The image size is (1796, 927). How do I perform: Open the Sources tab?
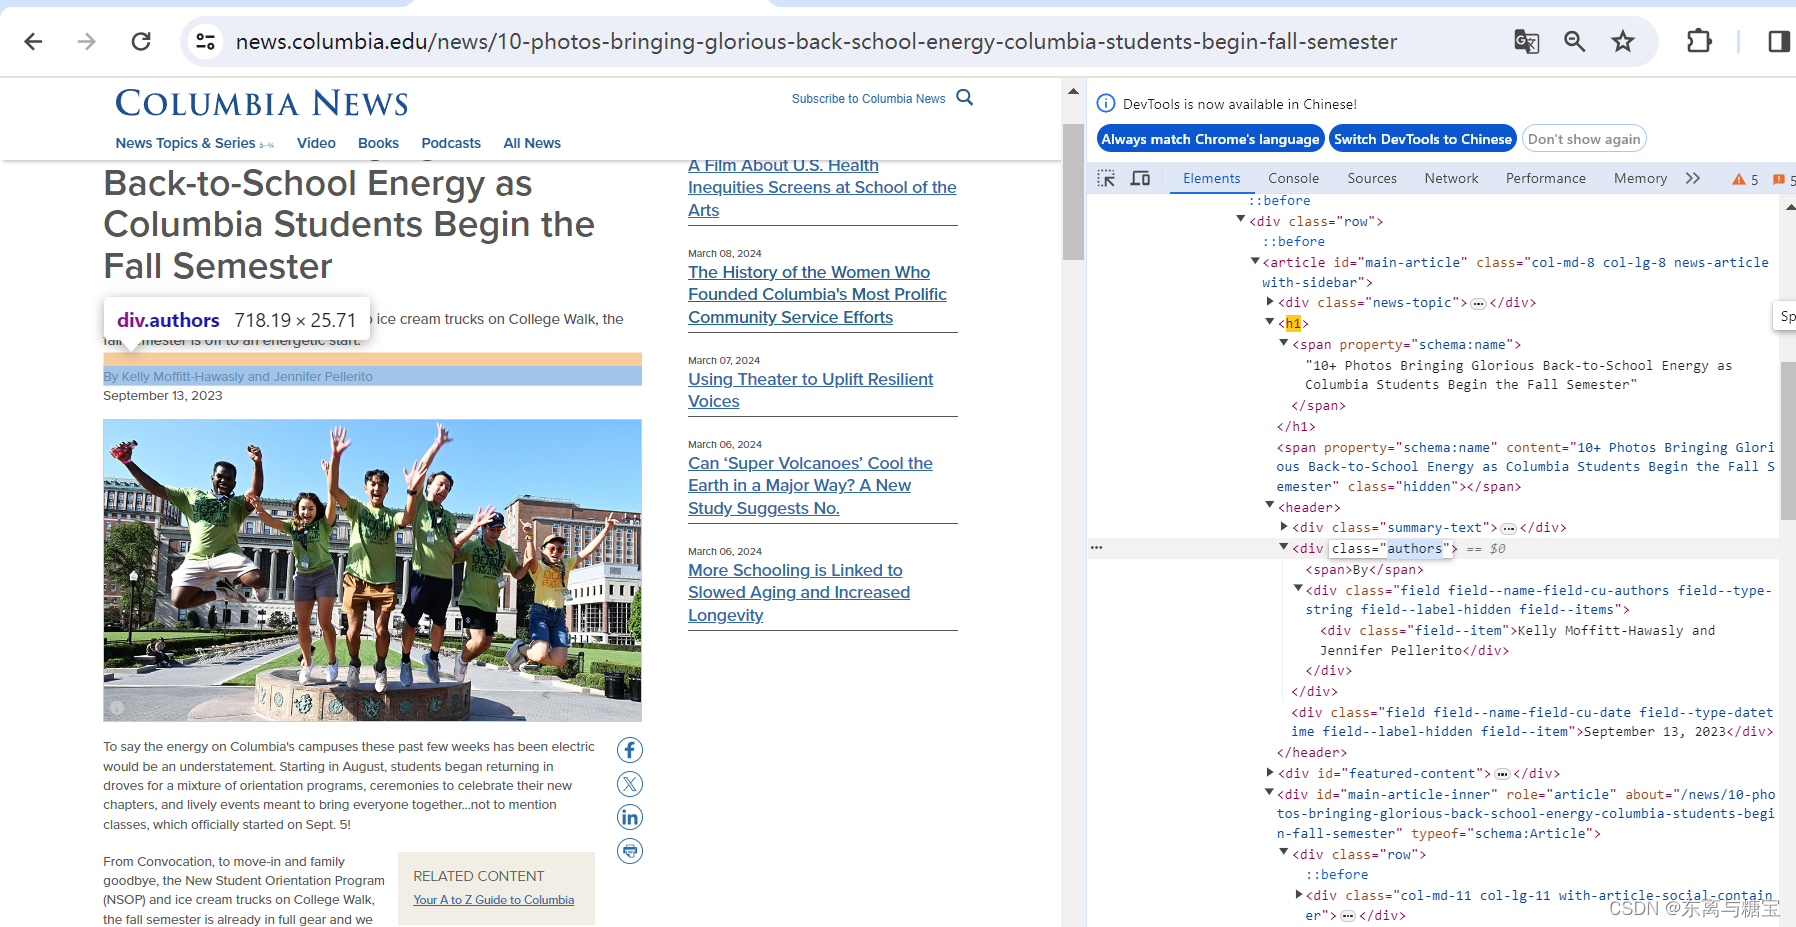[1372, 178]
